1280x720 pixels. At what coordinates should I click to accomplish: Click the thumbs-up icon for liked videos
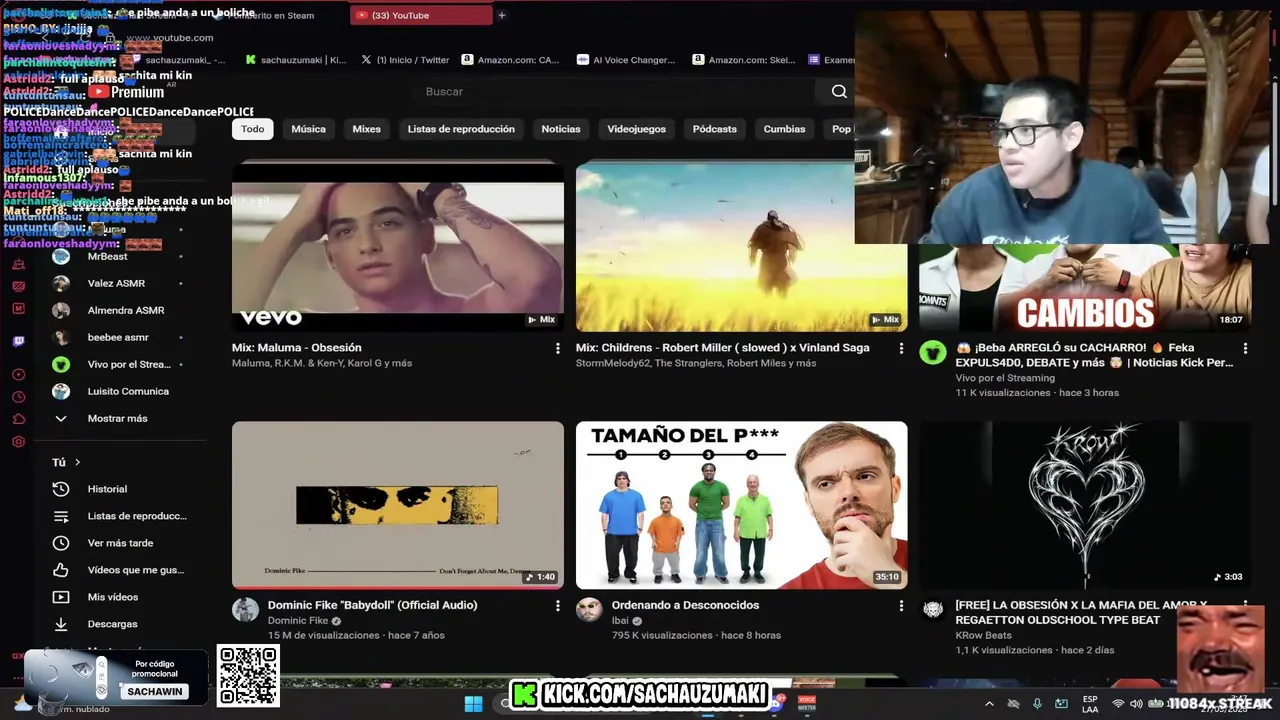61,570
